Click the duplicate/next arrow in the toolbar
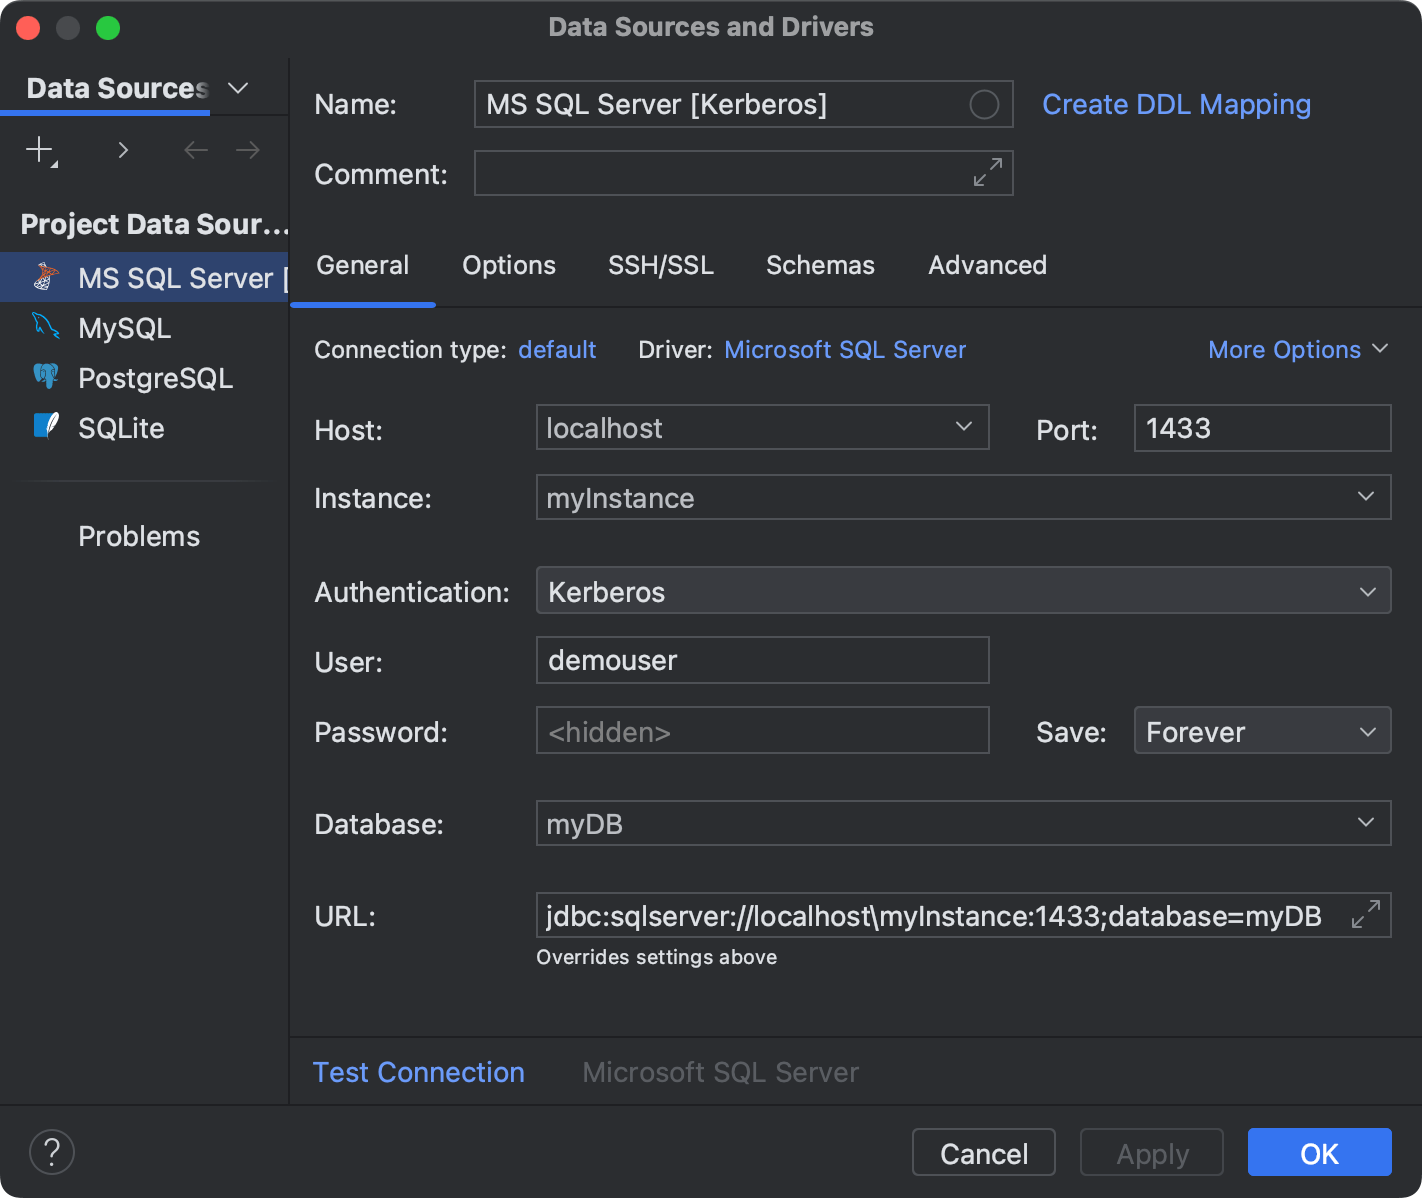This screenshot has height=1198, width=1422. pos(122,150)
